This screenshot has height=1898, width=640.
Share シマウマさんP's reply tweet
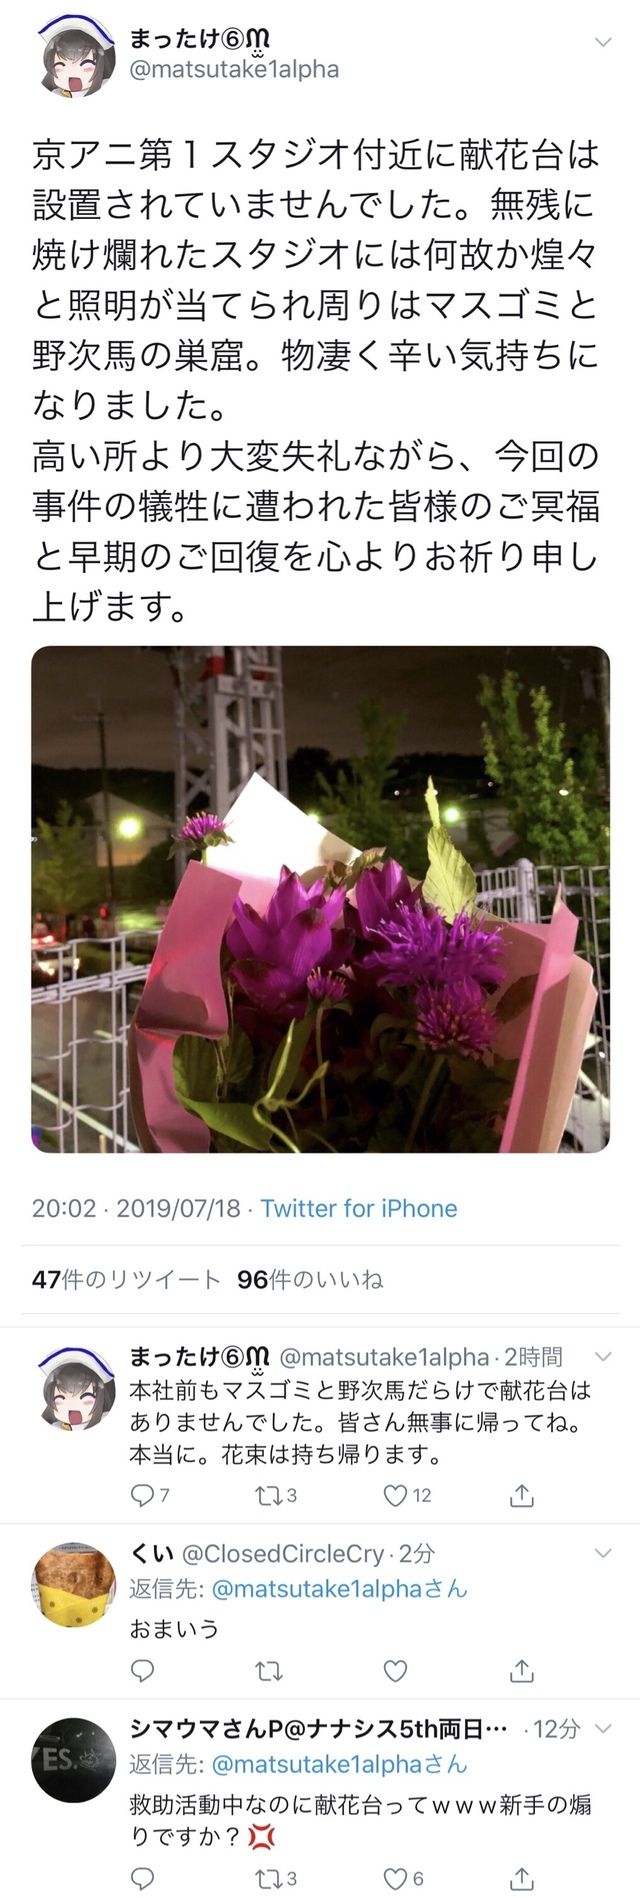coord(522,1850)
